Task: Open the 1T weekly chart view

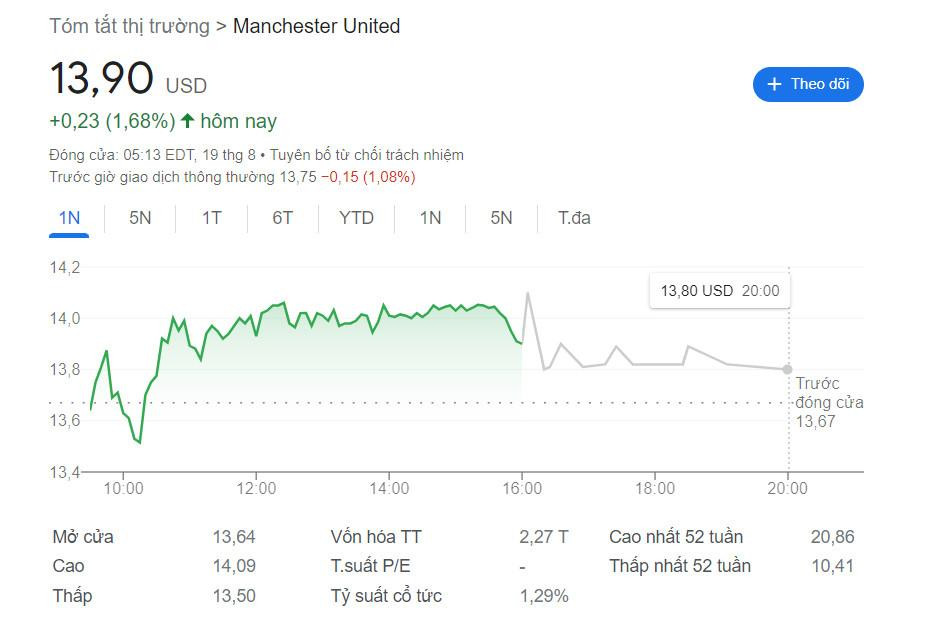Action: pos(210,217)
